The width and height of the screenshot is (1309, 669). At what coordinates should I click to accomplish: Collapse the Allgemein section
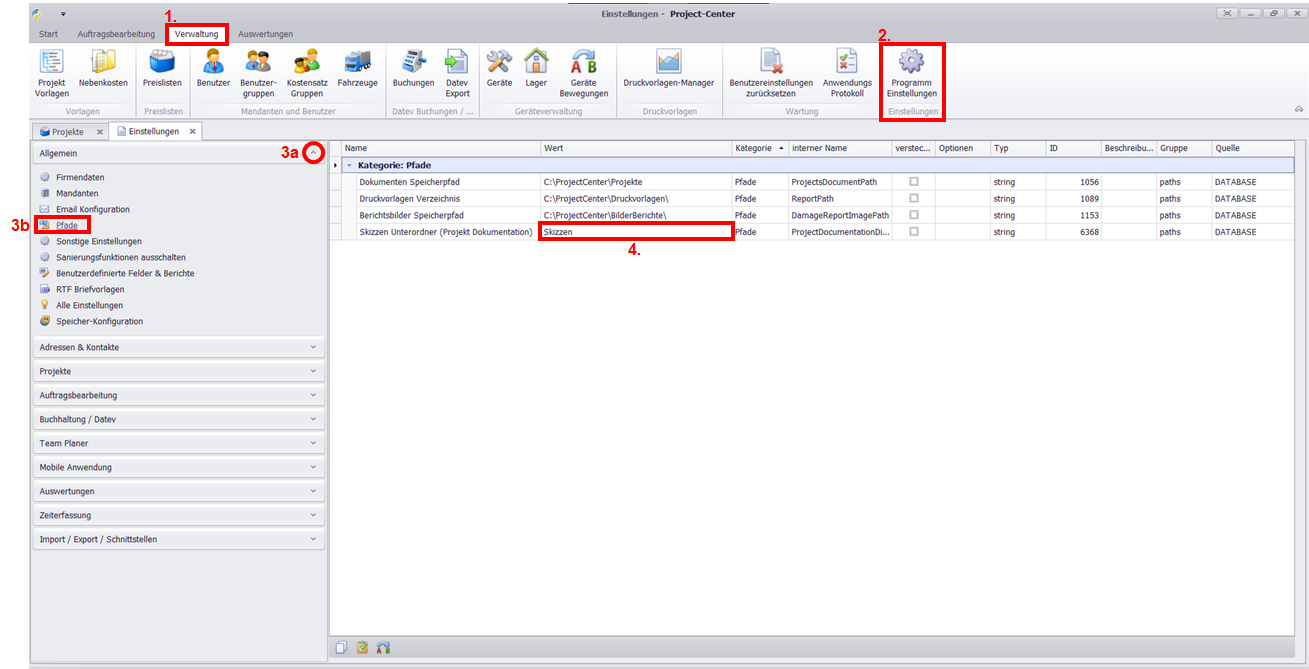point(313,153)
